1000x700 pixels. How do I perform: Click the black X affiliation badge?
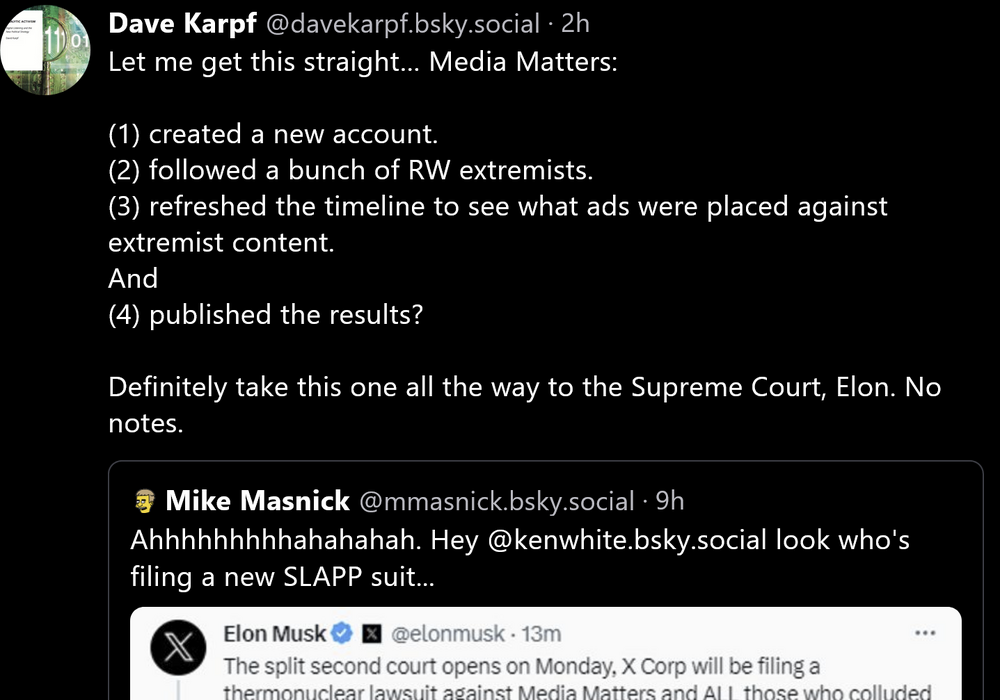click(370, 634)
